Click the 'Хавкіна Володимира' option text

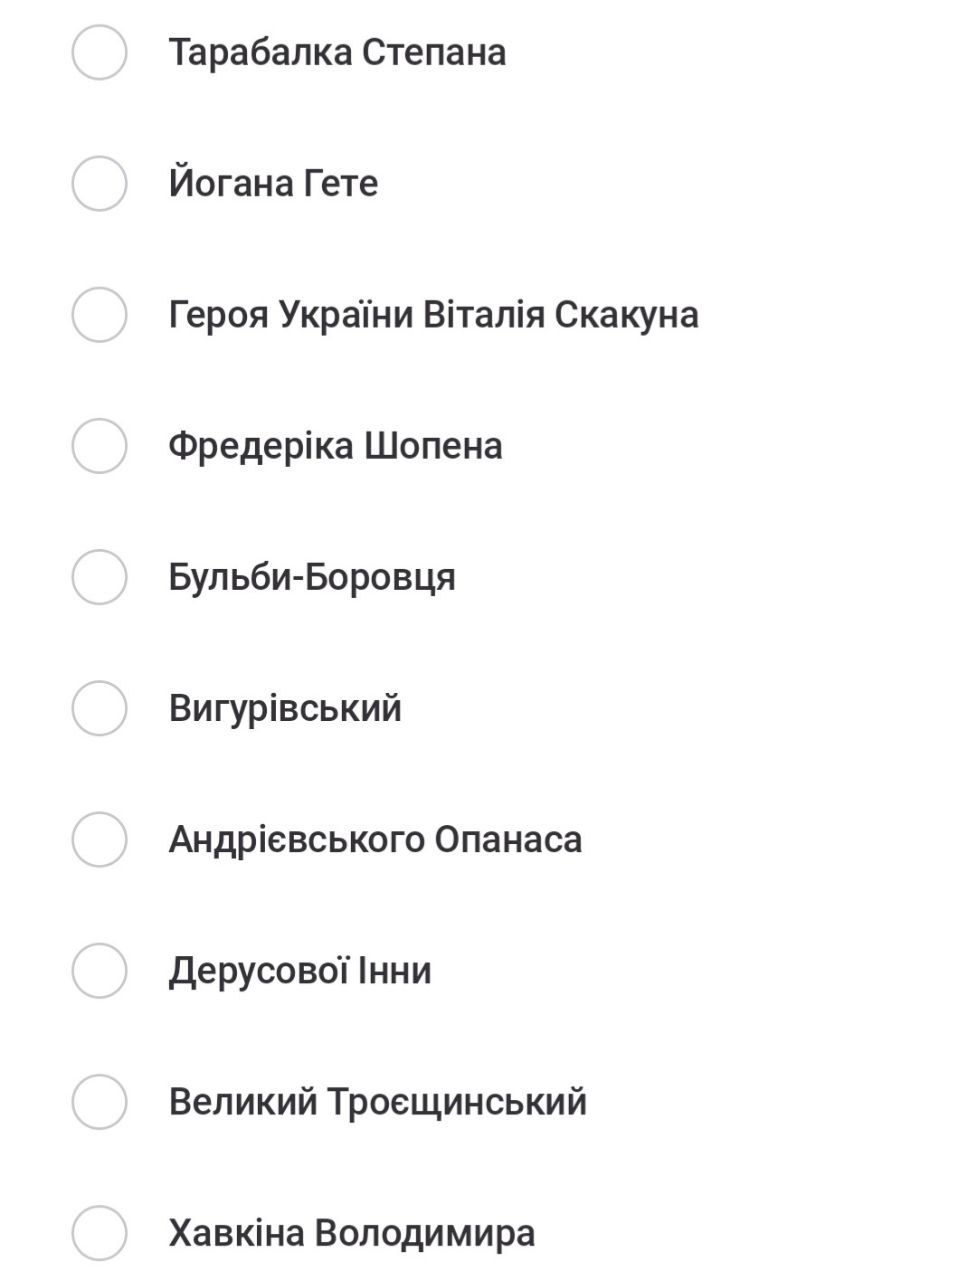pos(352,1232)
